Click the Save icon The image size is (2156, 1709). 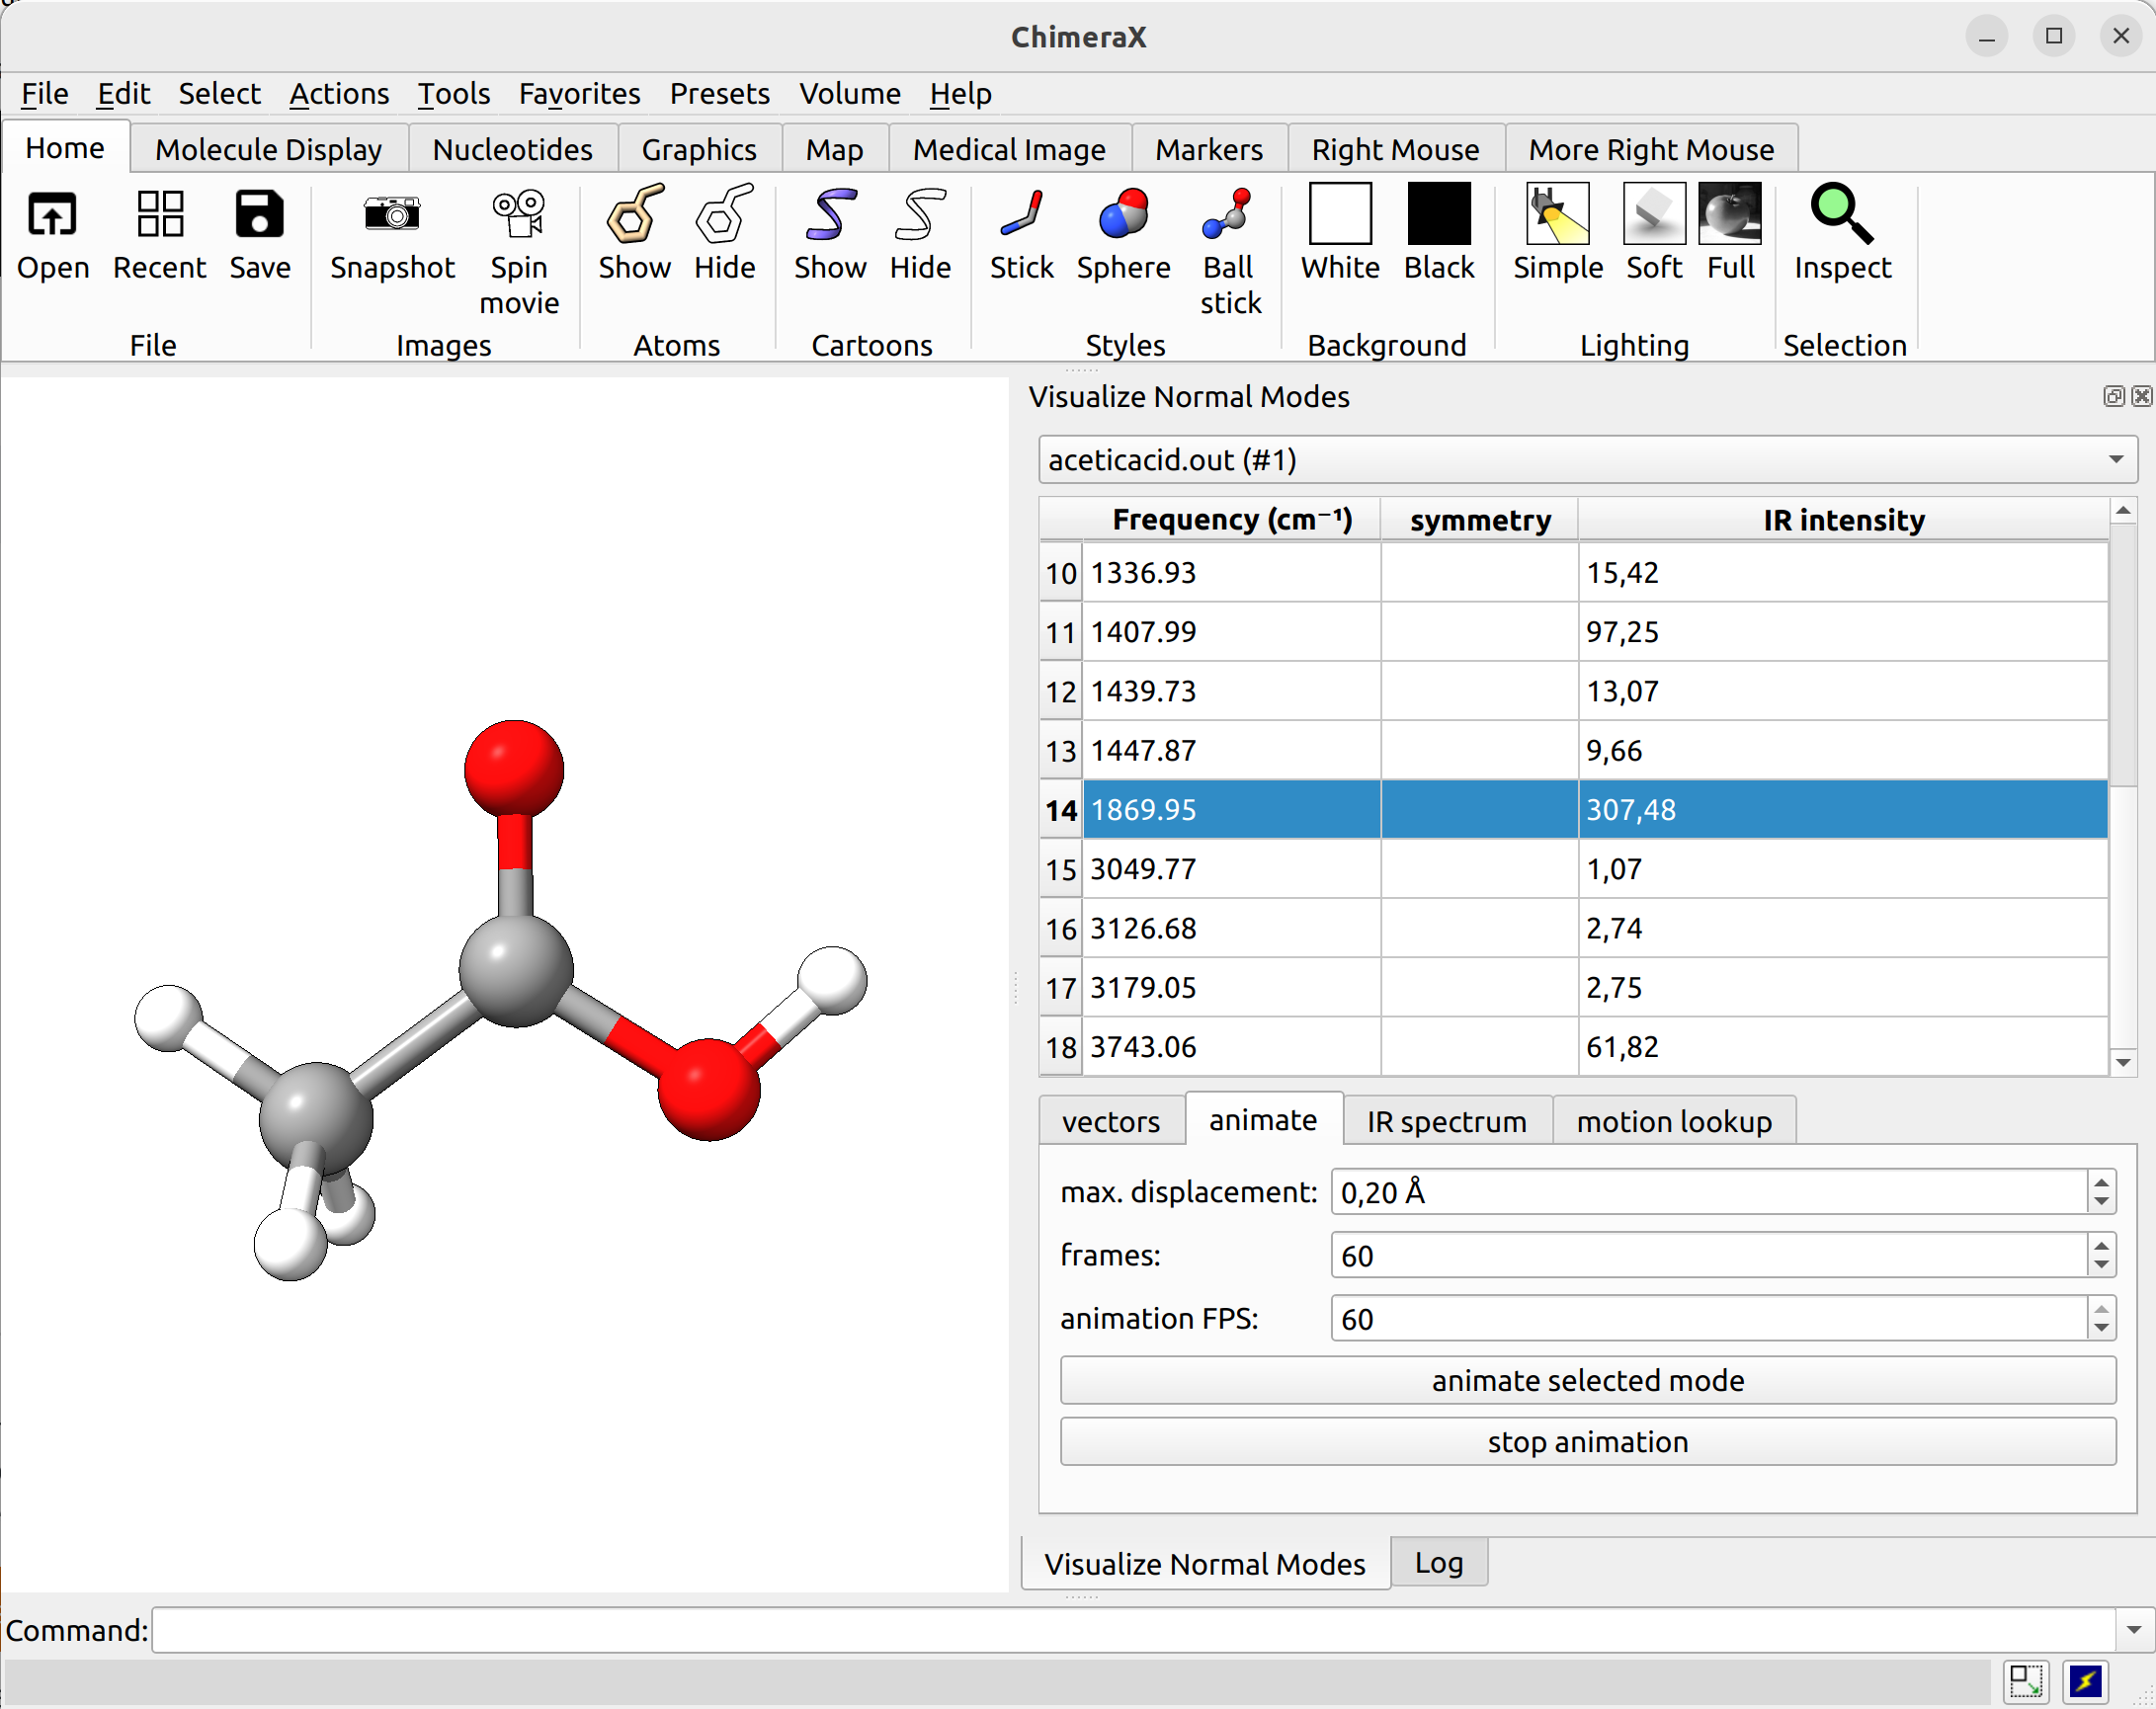click(x=259, y=214)
